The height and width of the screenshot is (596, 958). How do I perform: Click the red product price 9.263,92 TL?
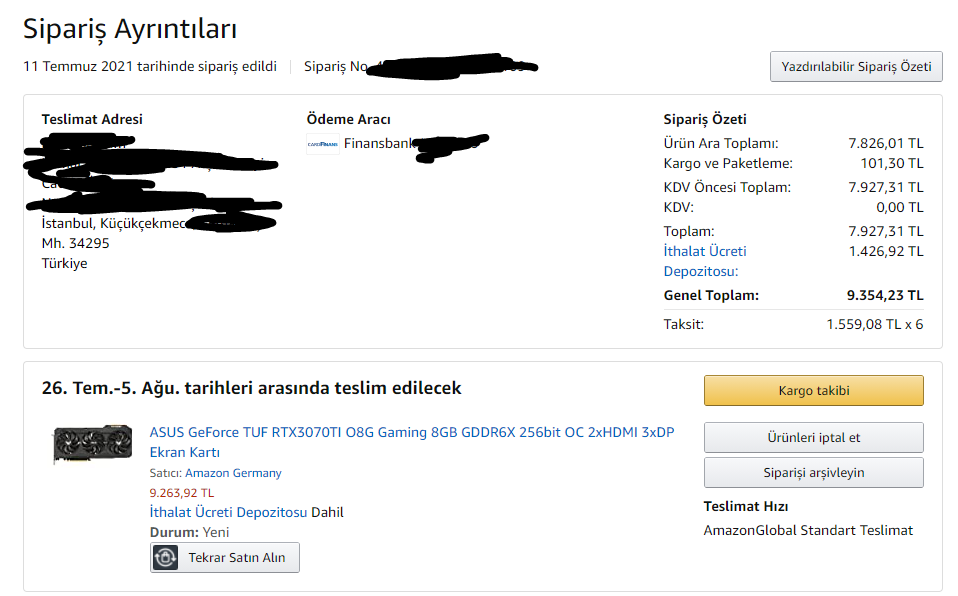[181, 492]
